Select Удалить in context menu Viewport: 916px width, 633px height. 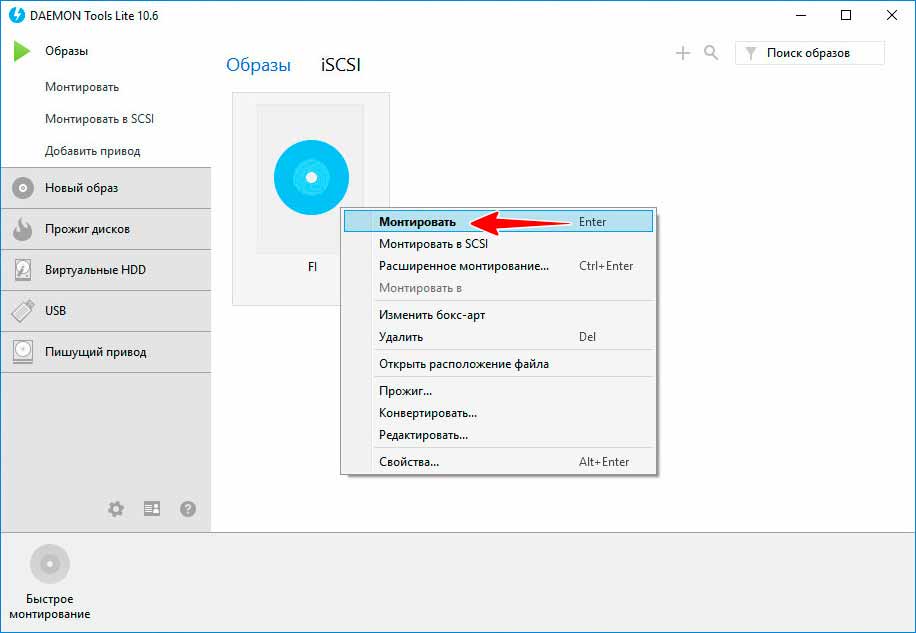click(498, 337)
